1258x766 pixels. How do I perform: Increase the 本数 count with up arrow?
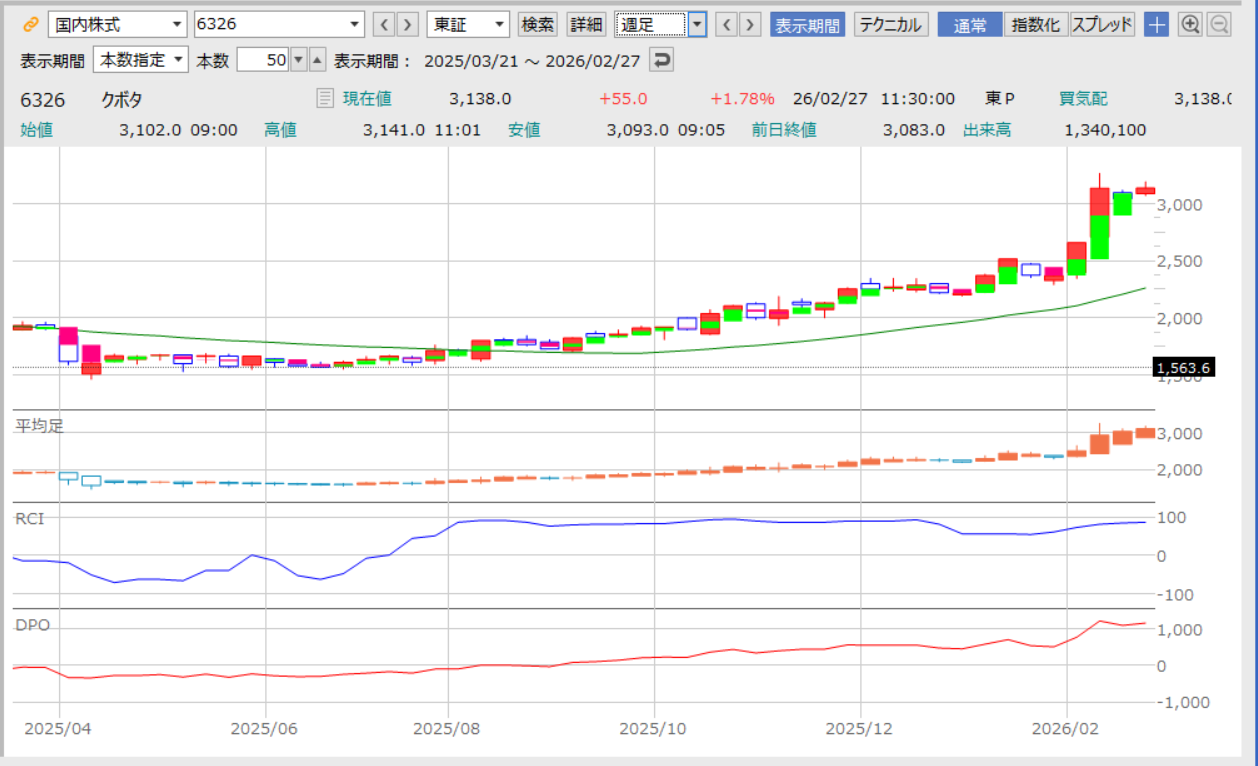(x=317, y=60)
